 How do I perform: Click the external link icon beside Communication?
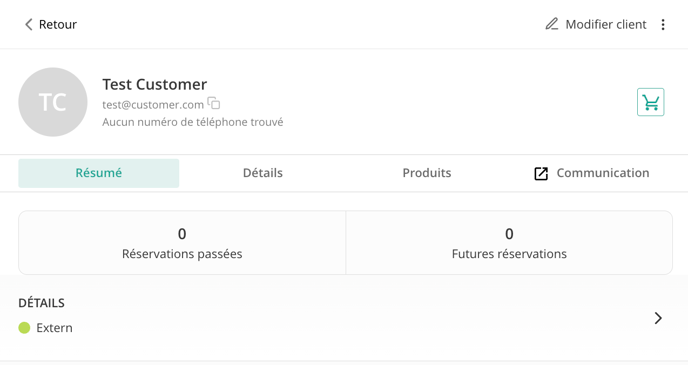point(541,173)
